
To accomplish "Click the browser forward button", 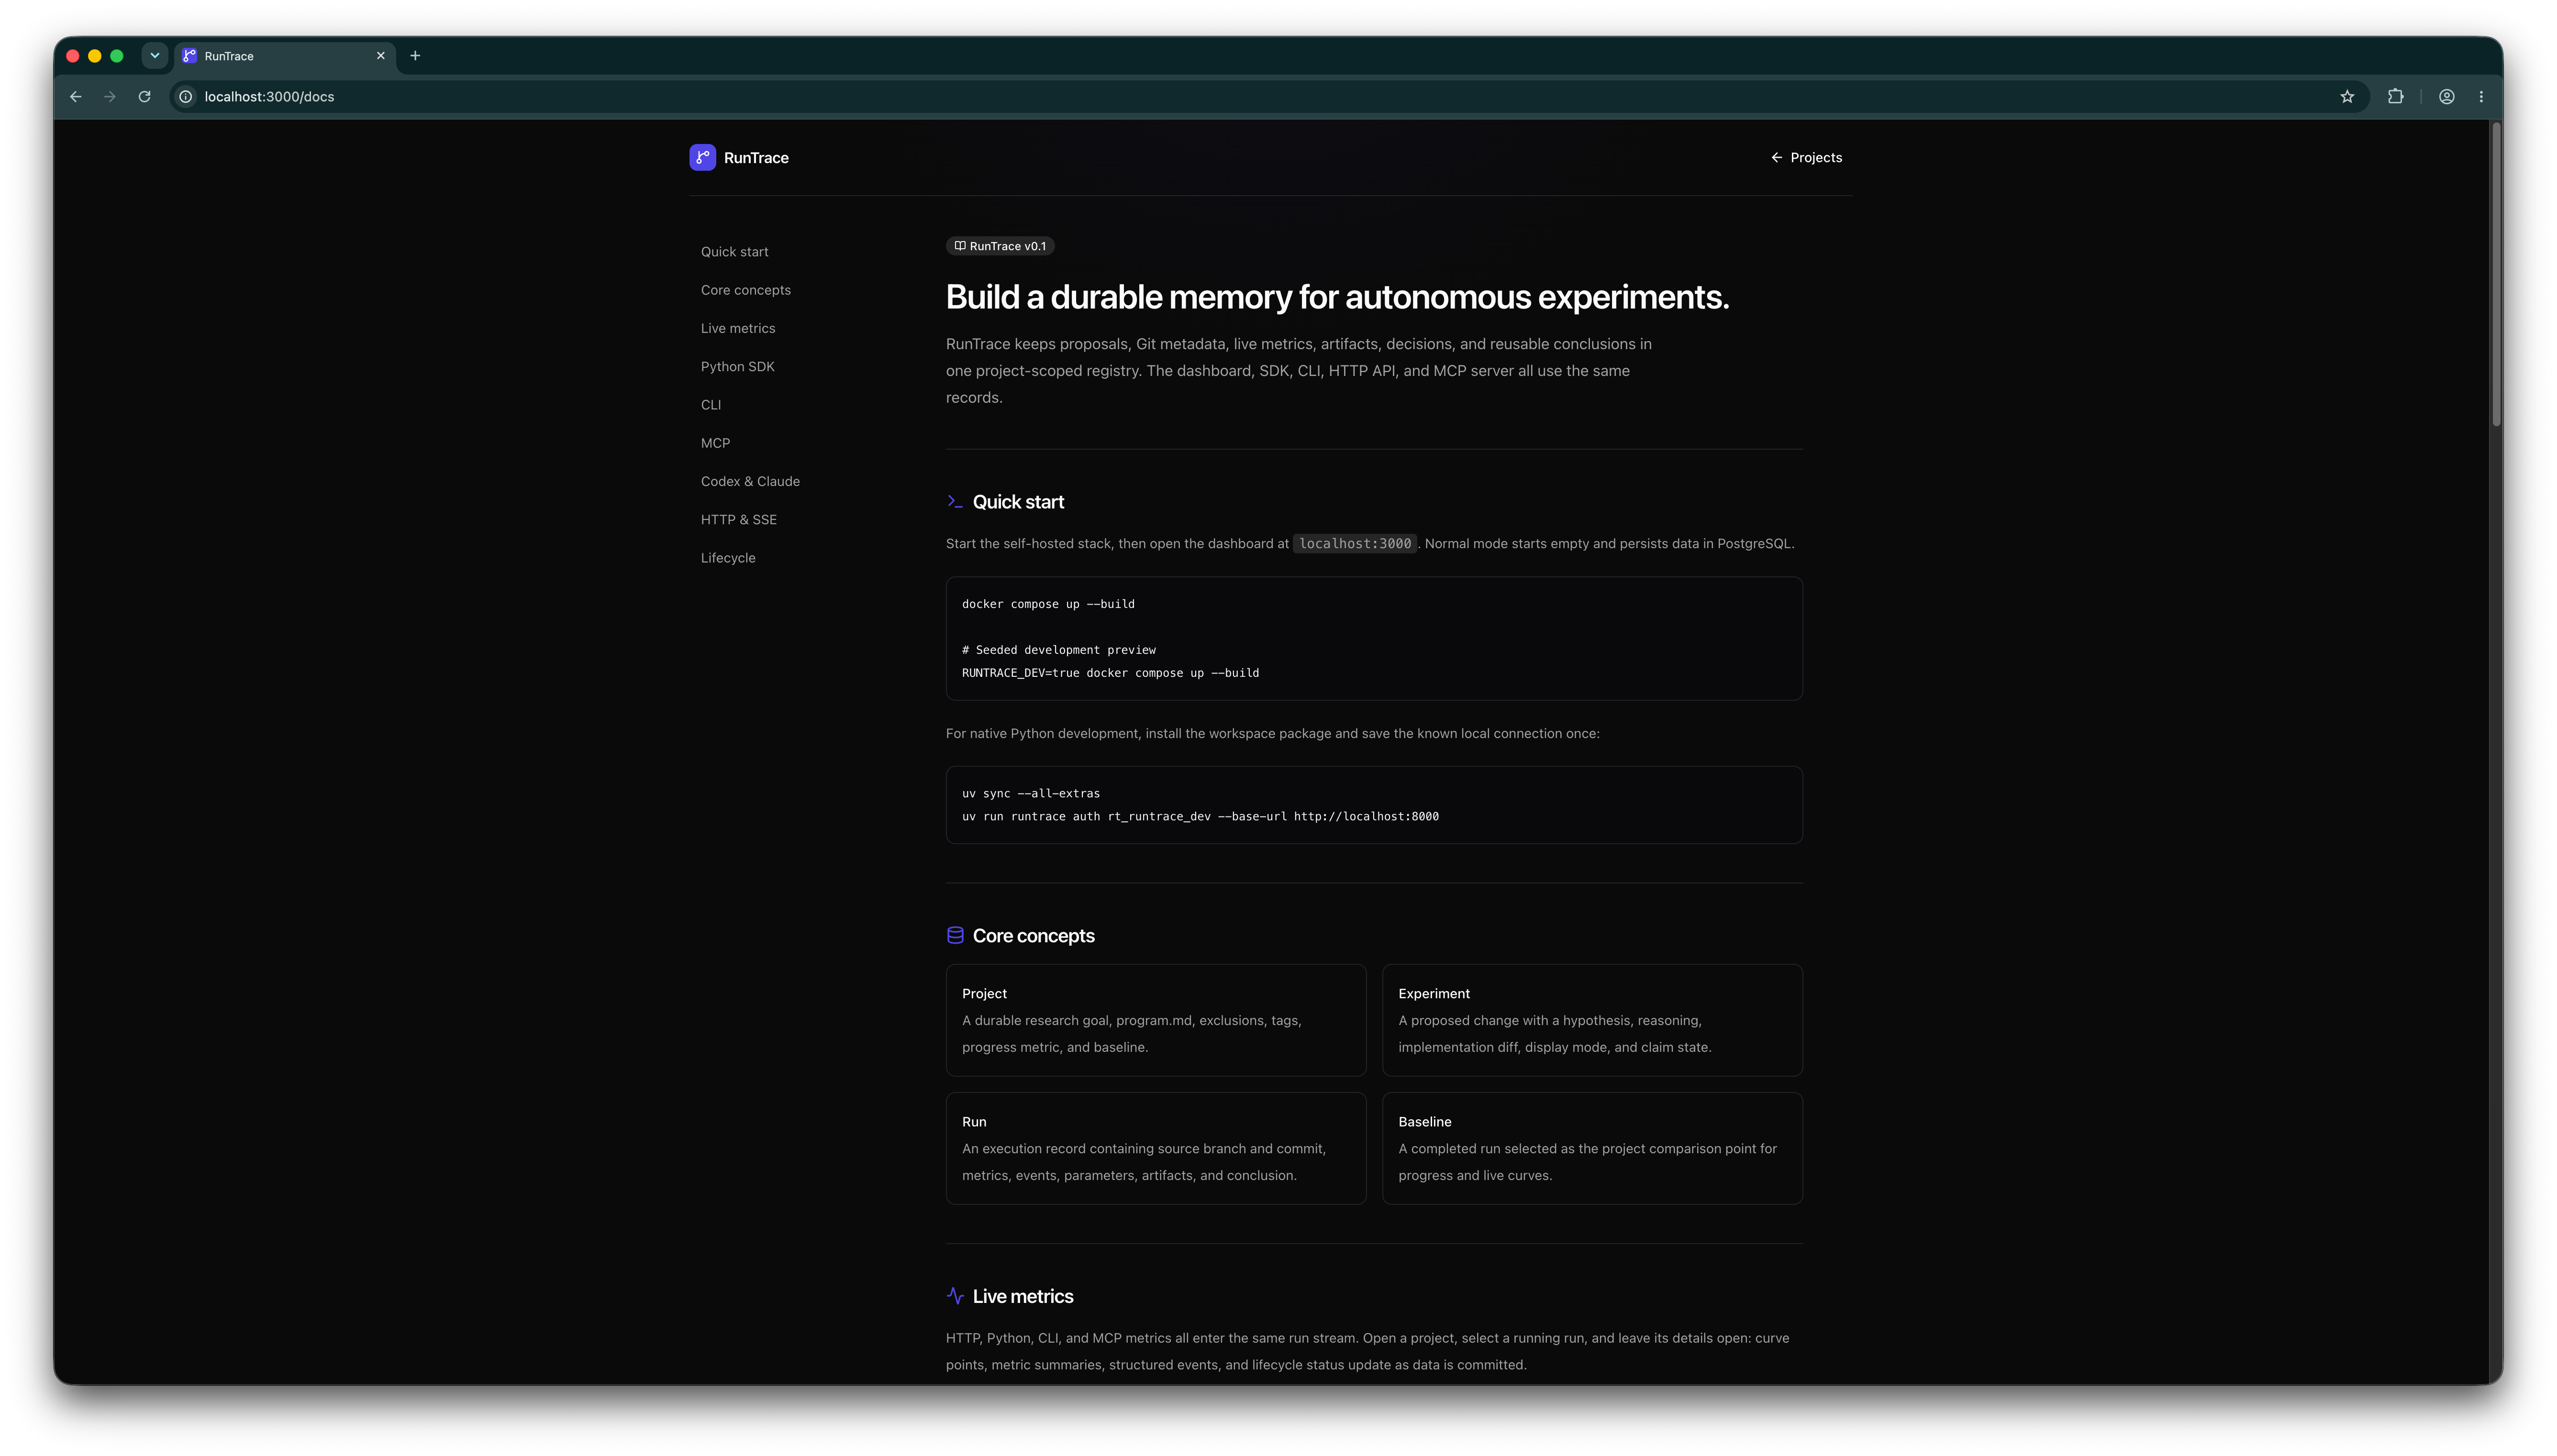I will [x=110, y=97].
